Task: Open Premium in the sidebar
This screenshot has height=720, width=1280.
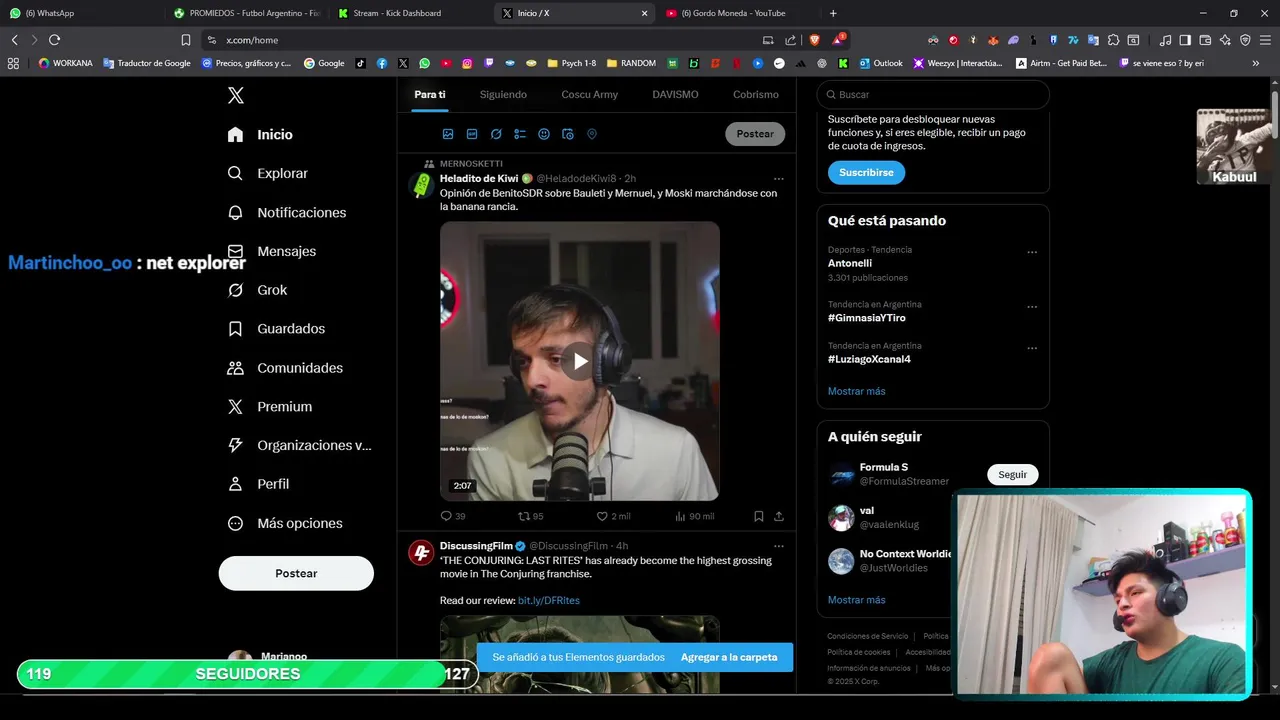Action: coord(270,406)
